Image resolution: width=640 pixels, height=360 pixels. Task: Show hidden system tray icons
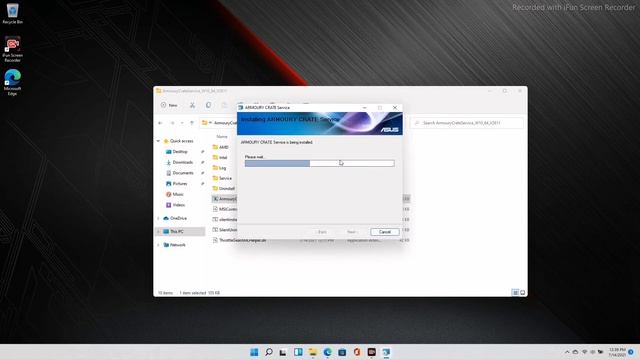click(x=567, y=352)
